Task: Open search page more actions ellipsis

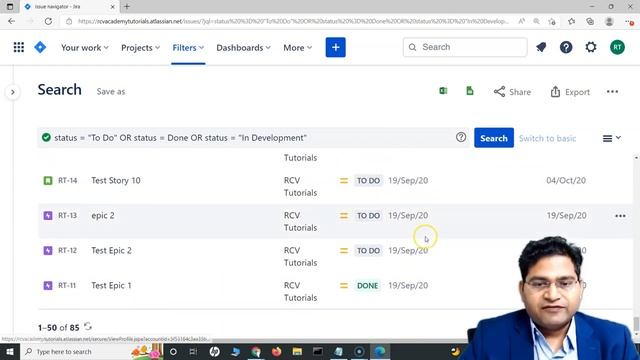Action: (x=612, y=92)
